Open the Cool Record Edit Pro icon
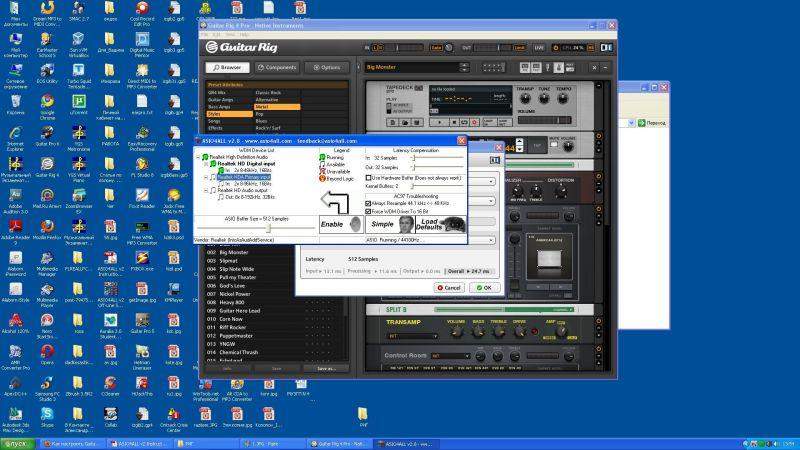800x450 pixels. point(142,13)
